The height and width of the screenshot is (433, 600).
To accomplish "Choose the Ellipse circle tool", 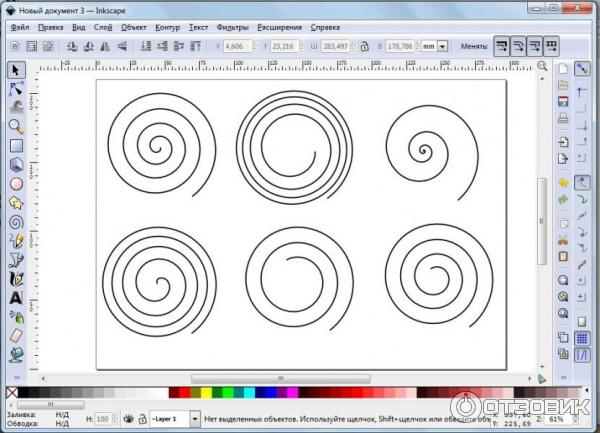I will click(x=16, y=184).
